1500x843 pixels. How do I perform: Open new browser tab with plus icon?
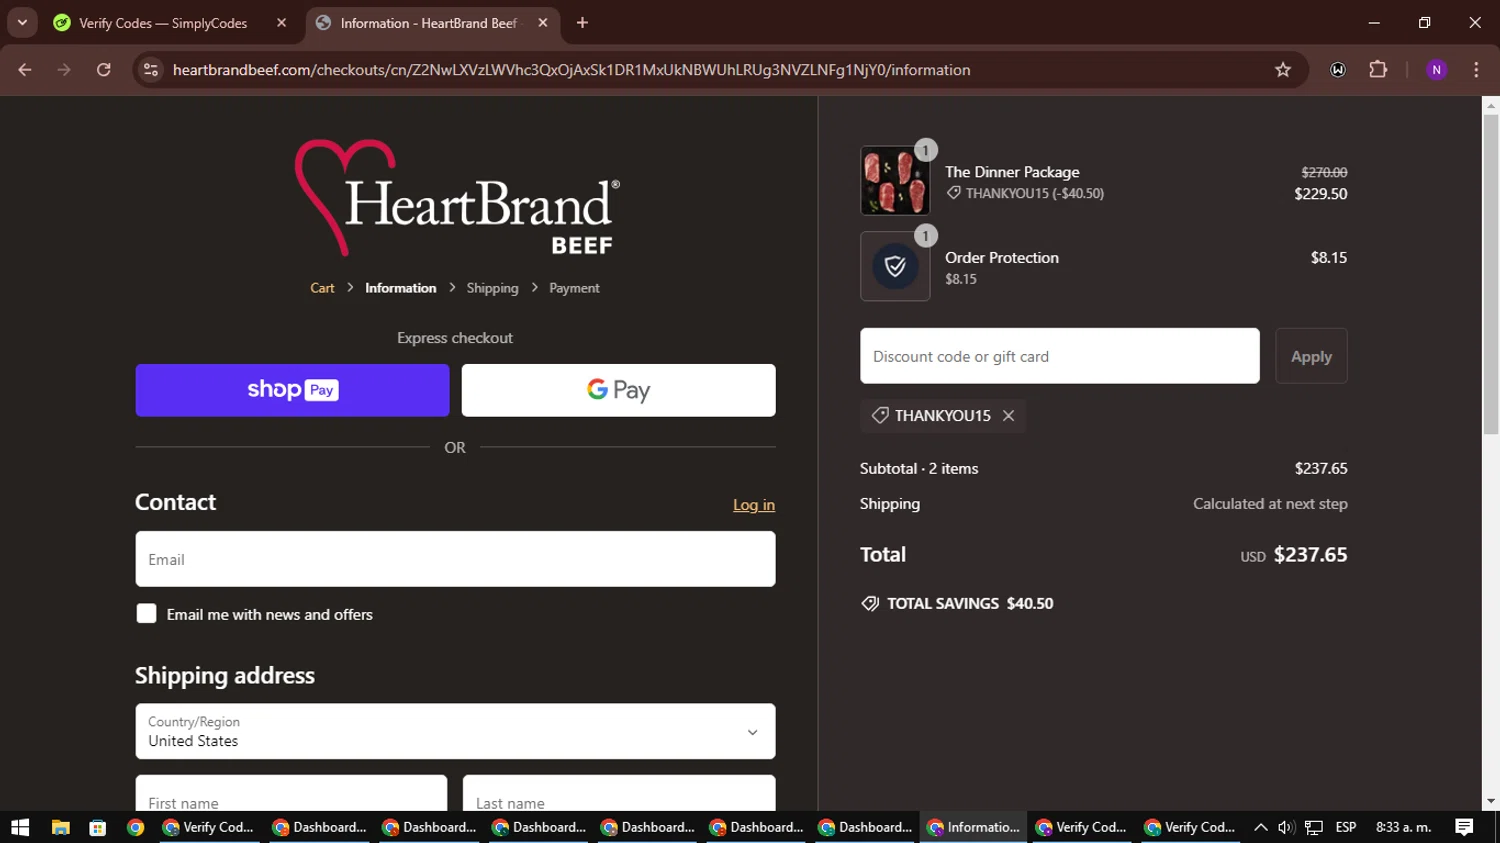pos(582,23)
